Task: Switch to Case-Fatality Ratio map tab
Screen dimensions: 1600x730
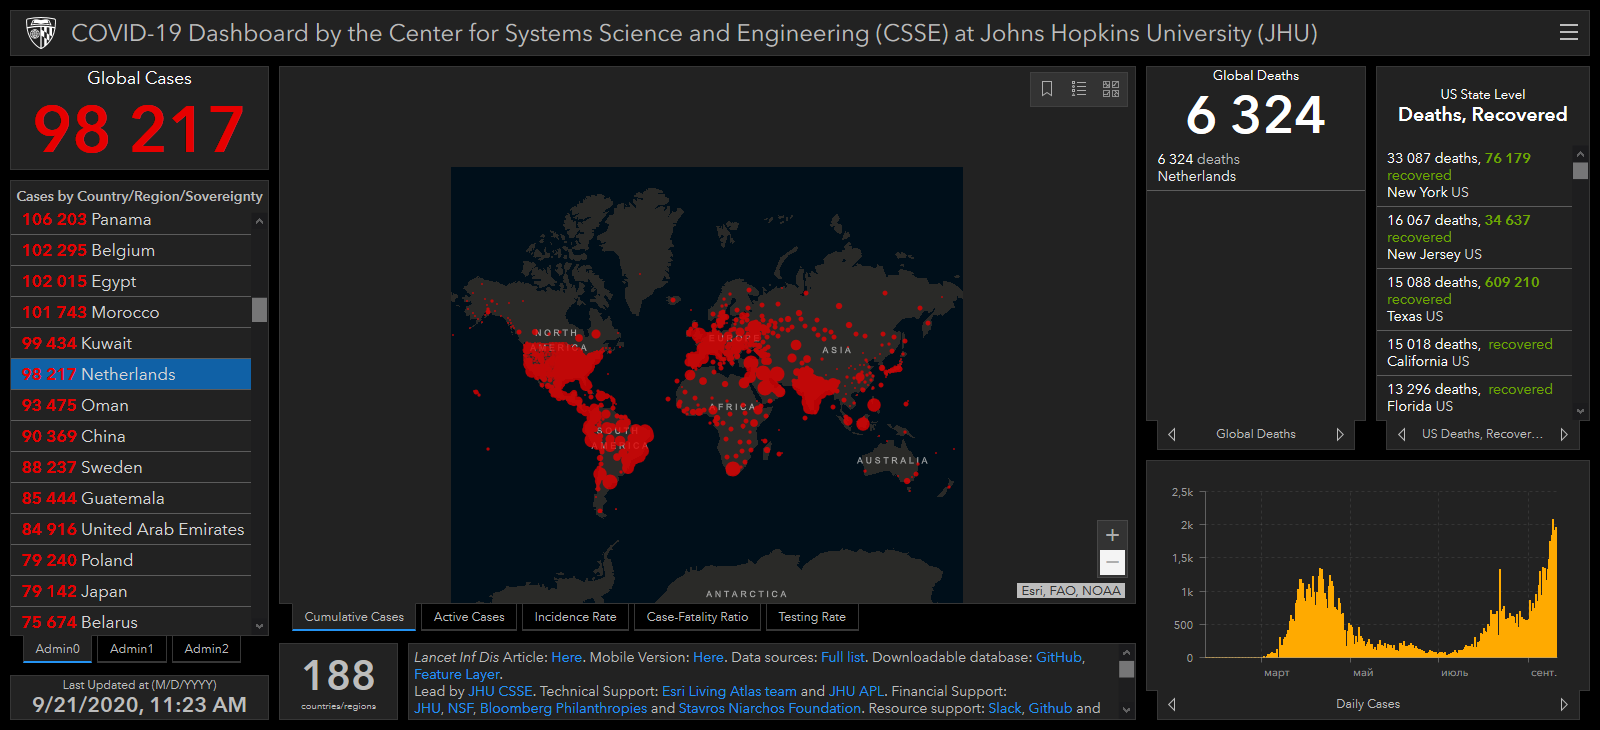Action: click(697, 617)
